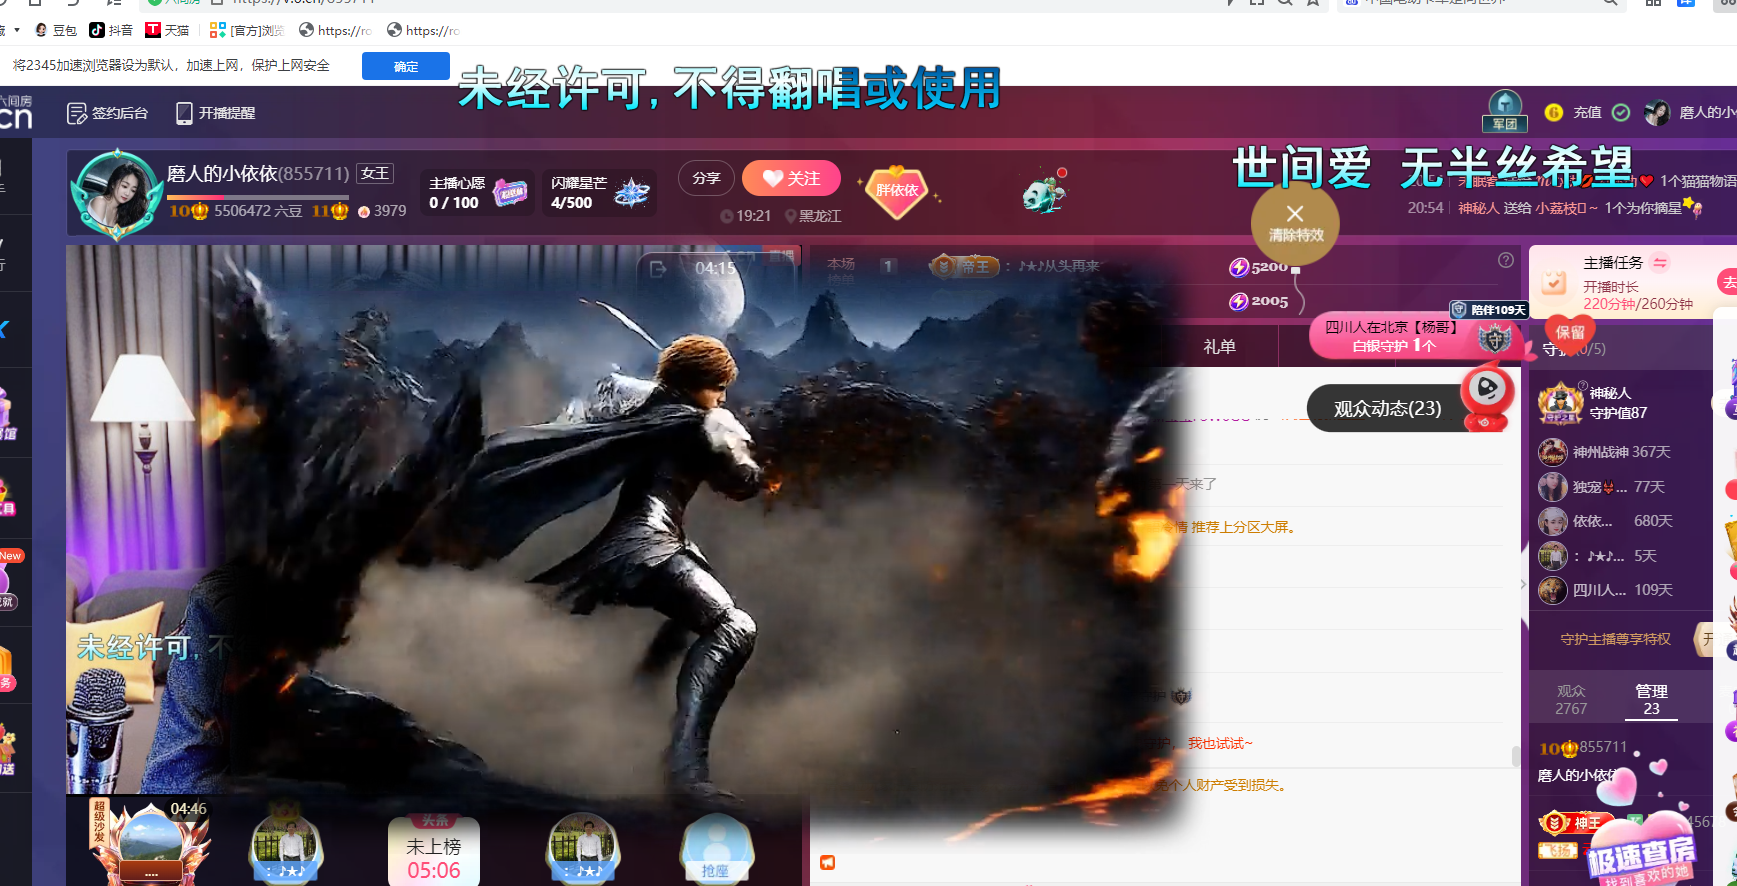1737x886 pixels.
Task: Click the 3979 popularity count
Action: tap(382, 211)
